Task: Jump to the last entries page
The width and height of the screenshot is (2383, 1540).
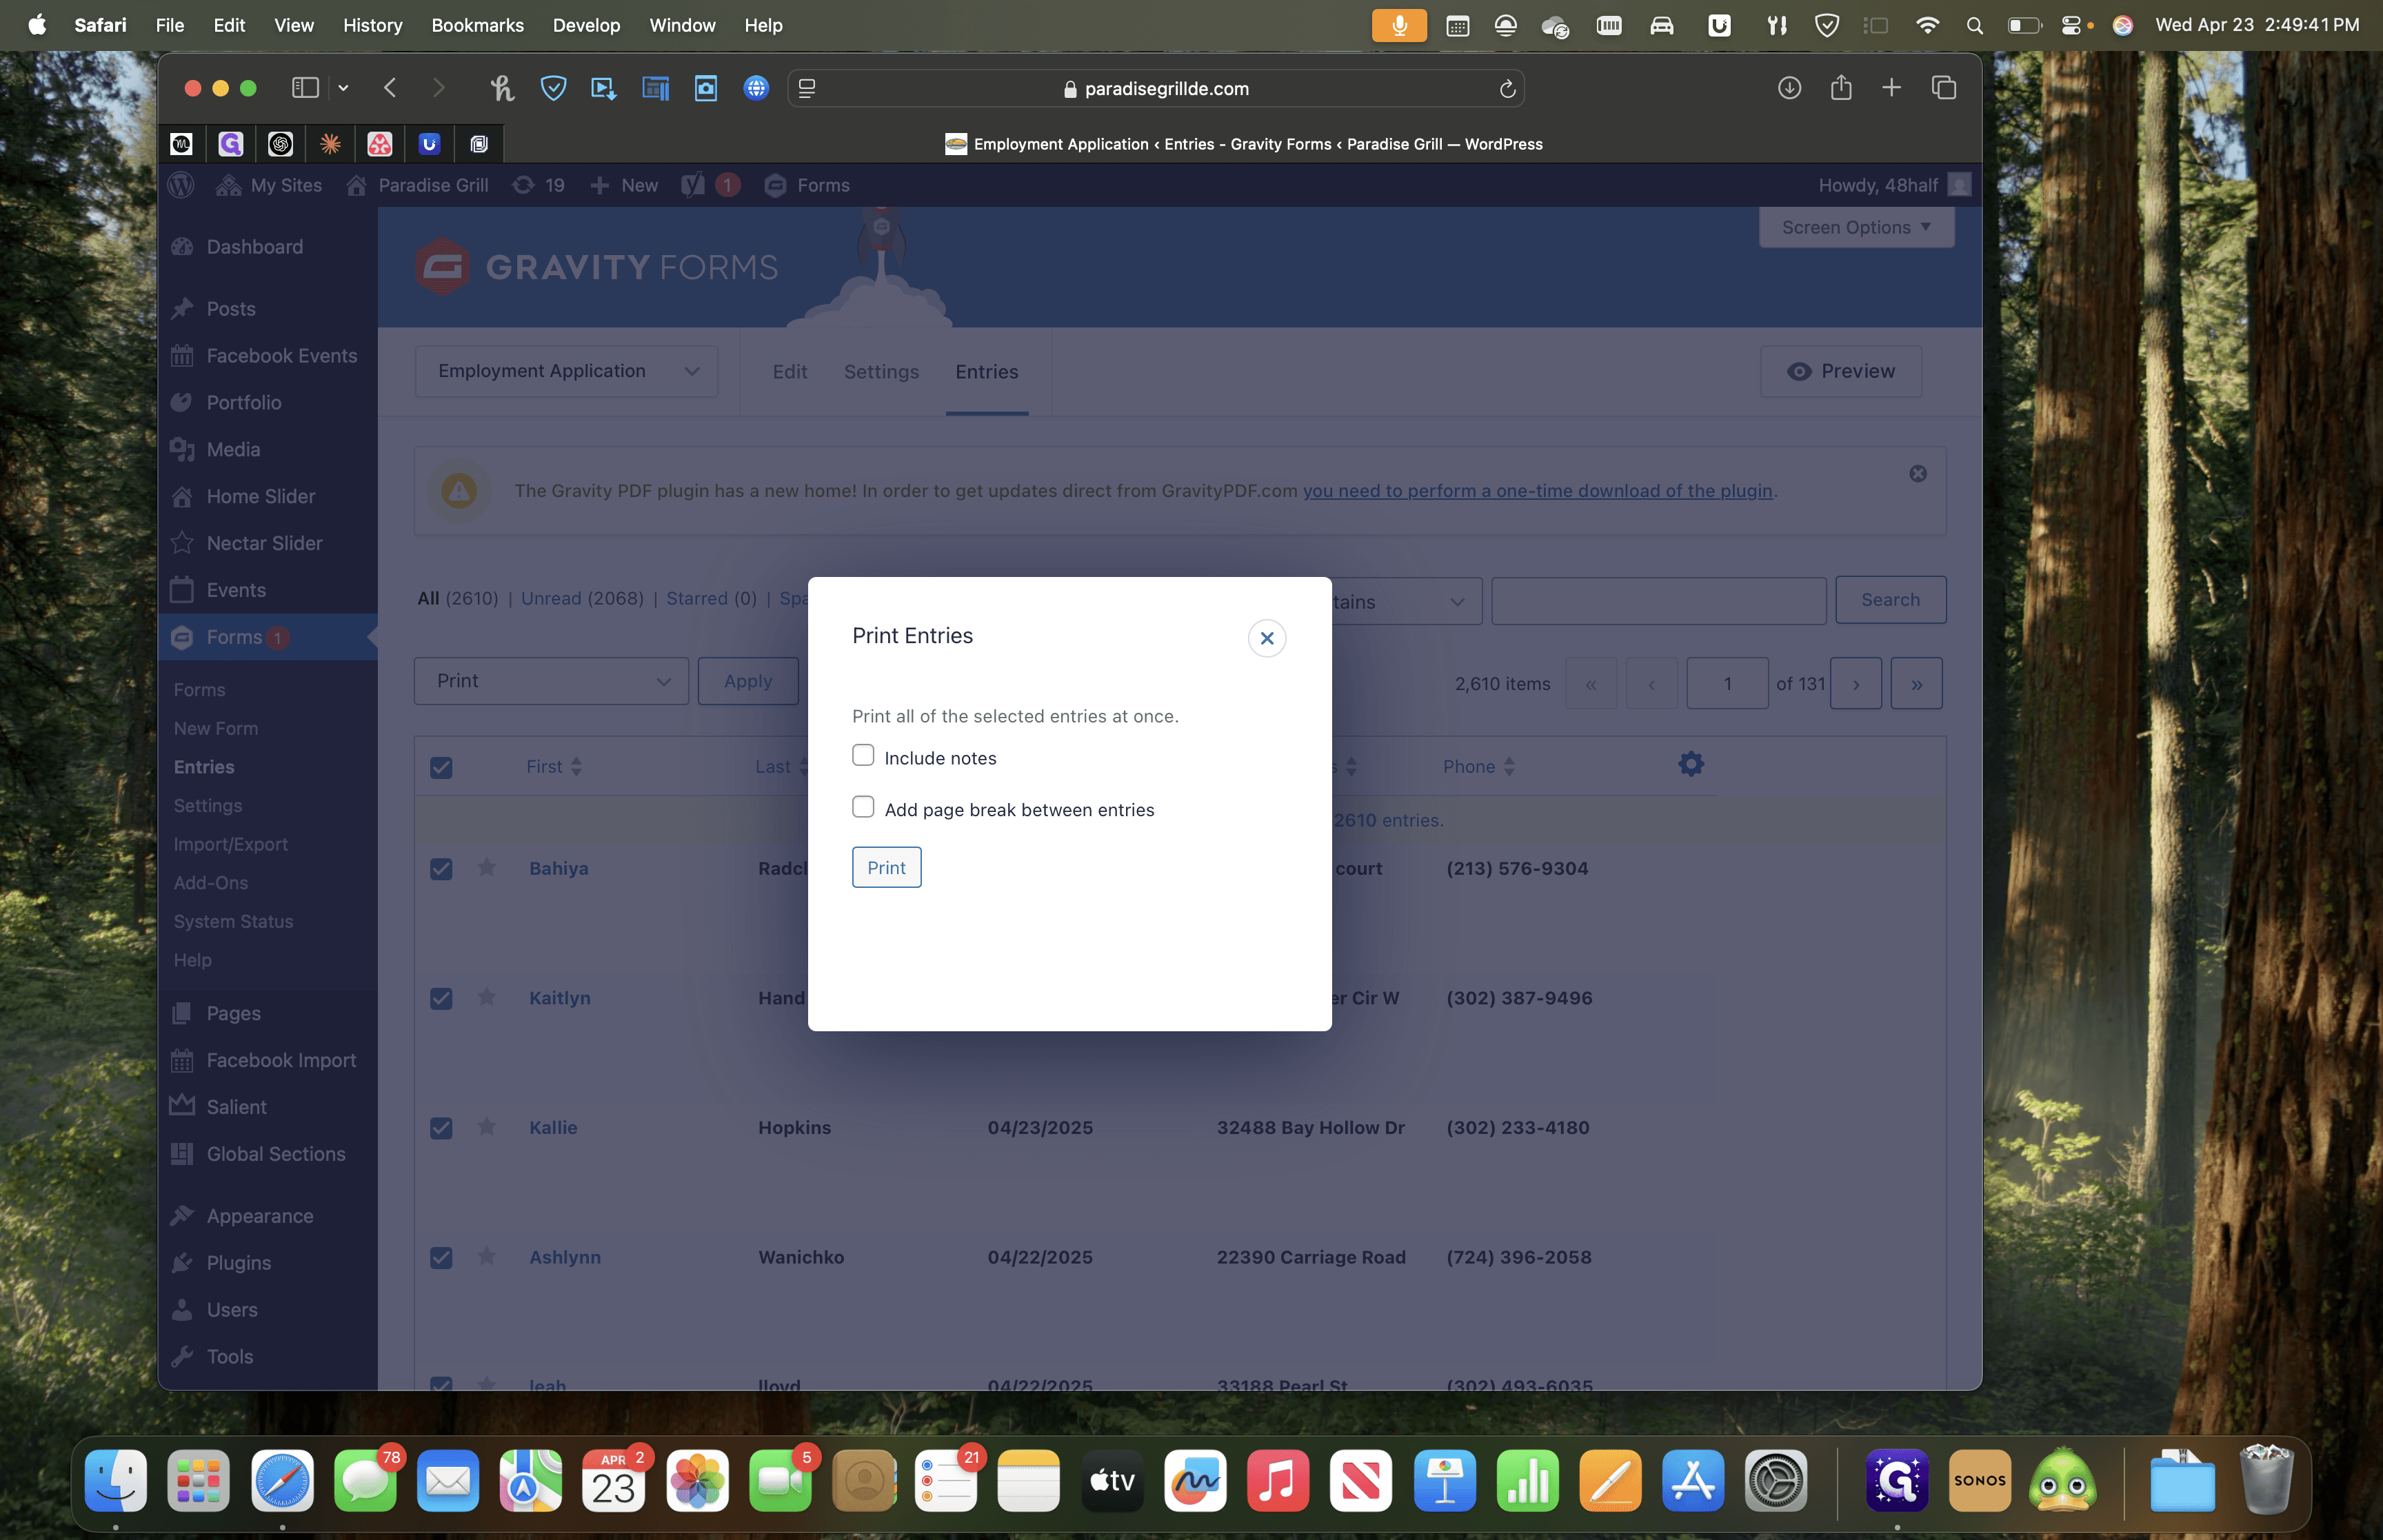Action: [x=1916, y=684]
